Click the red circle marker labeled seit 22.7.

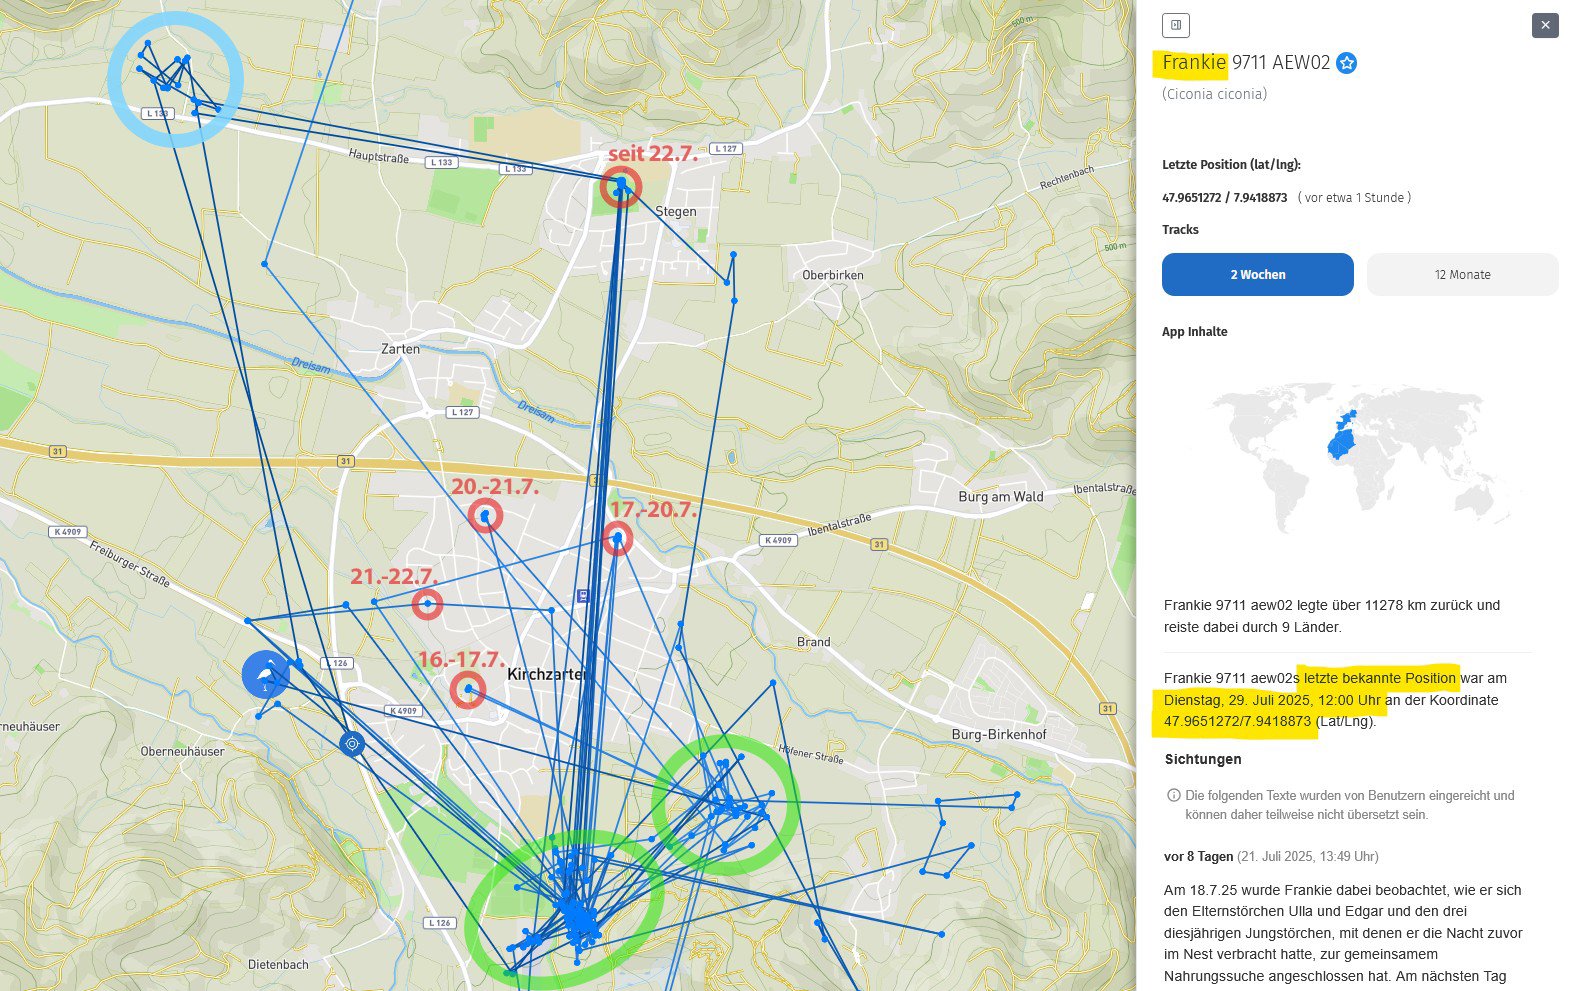pyautogui.click(x=621, y=186)
